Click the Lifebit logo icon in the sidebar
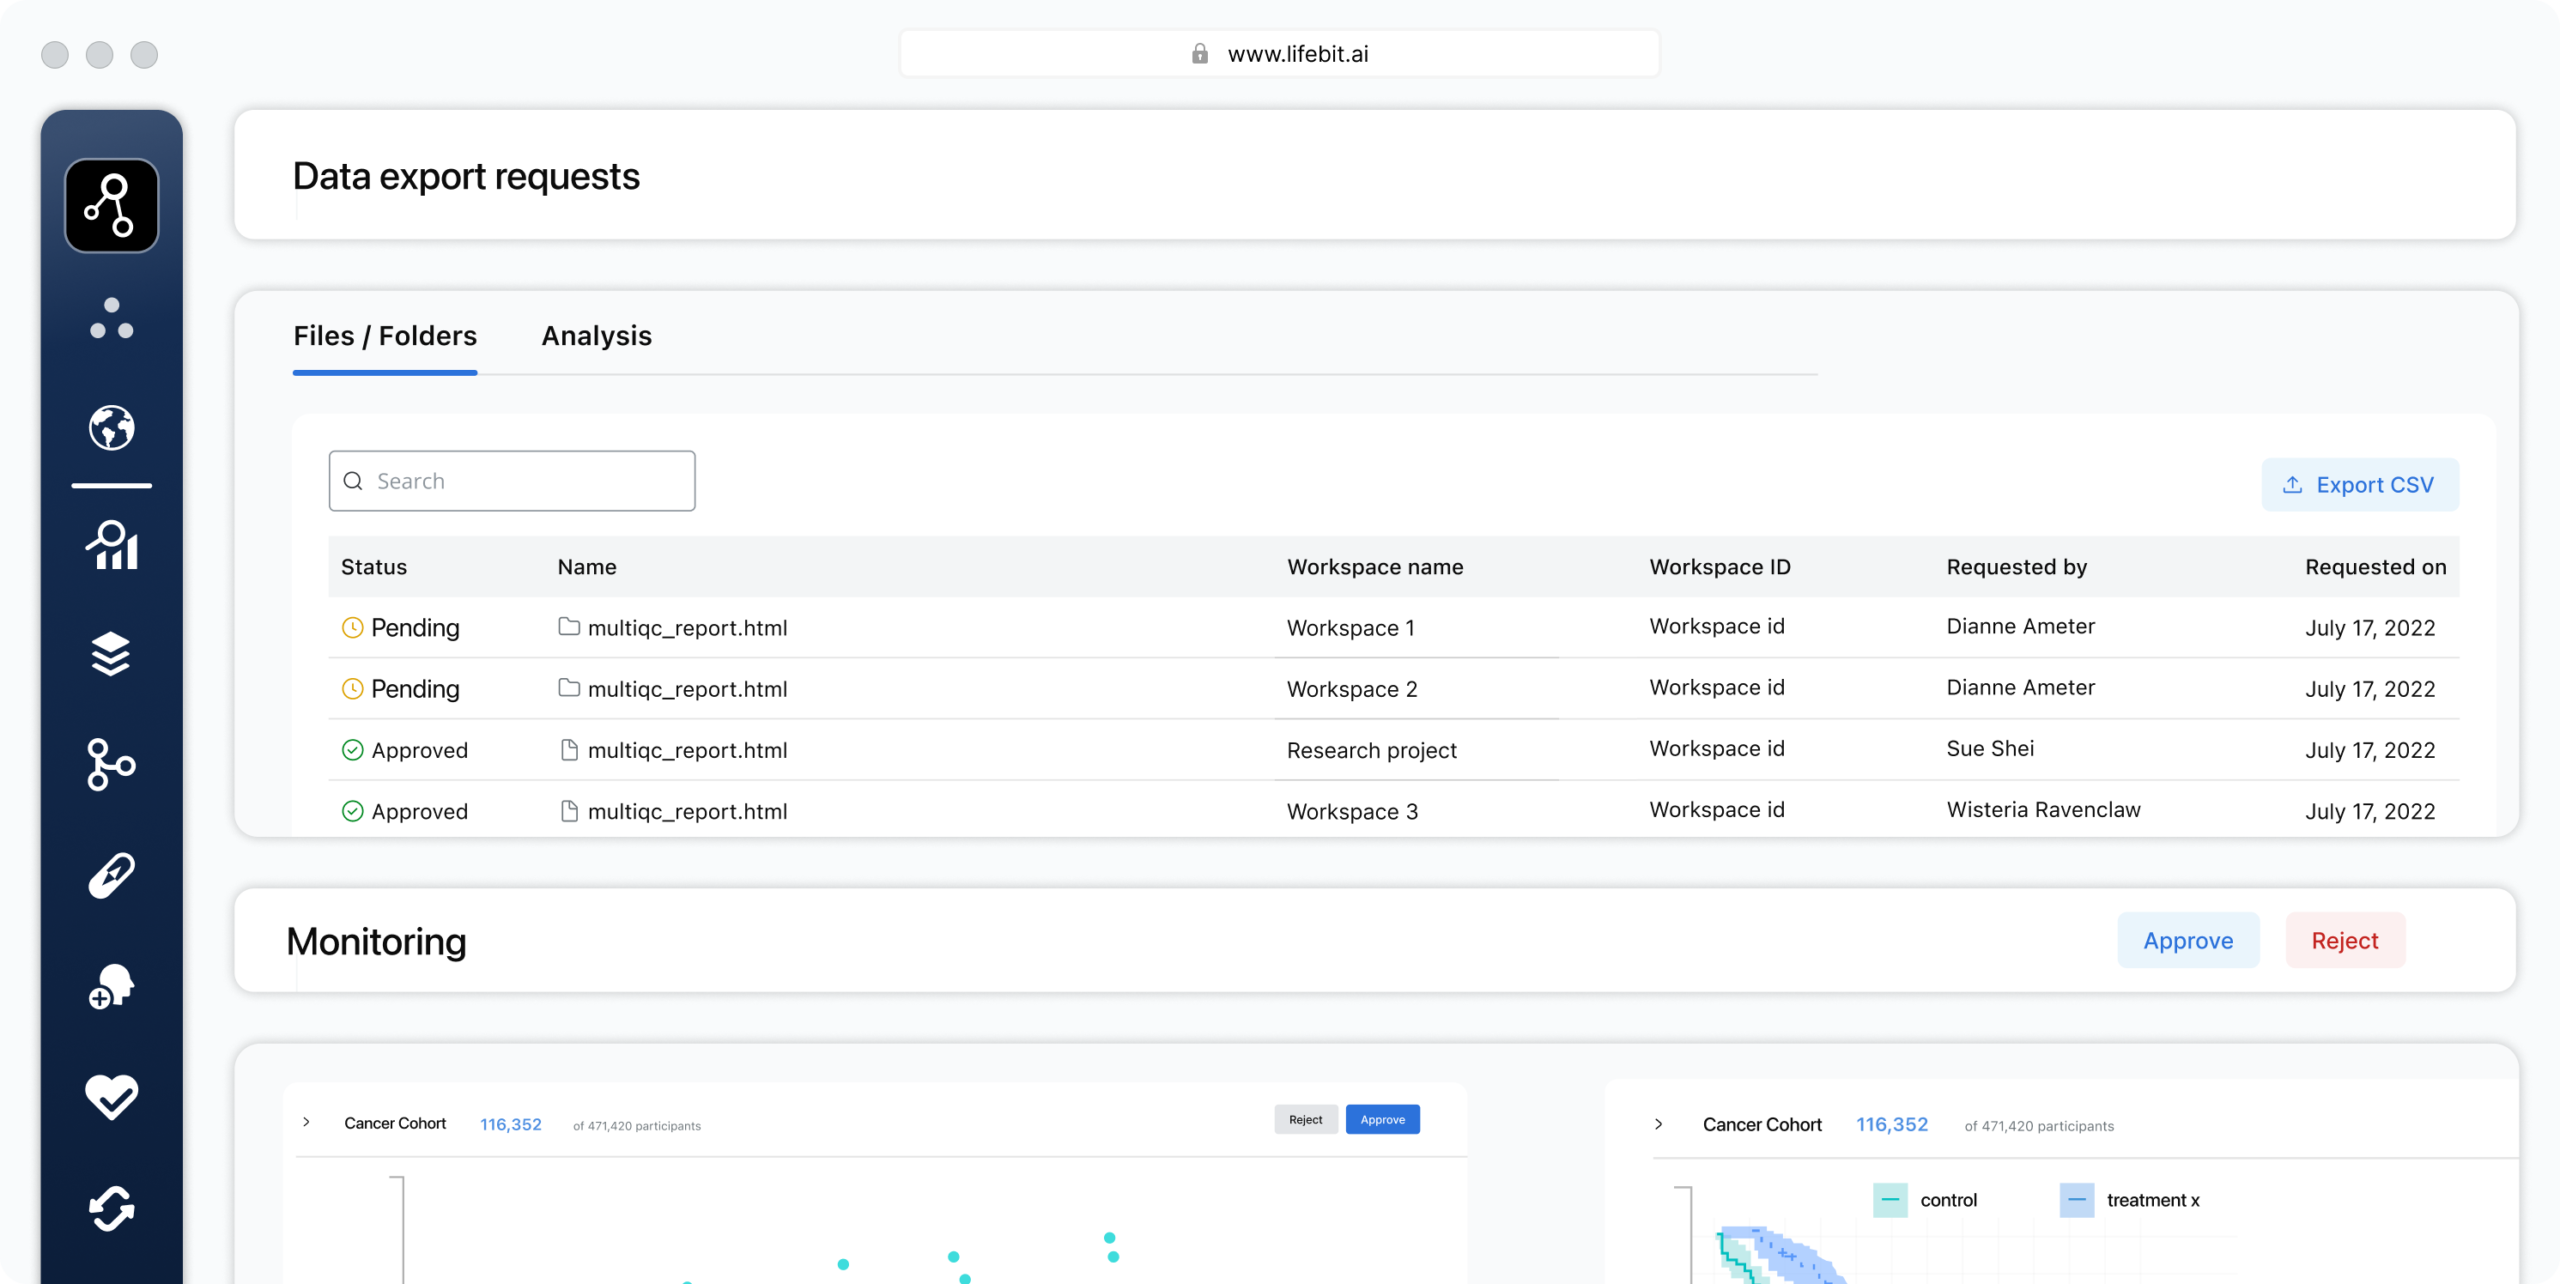The image size is (2560, 1284). [111, 205]
